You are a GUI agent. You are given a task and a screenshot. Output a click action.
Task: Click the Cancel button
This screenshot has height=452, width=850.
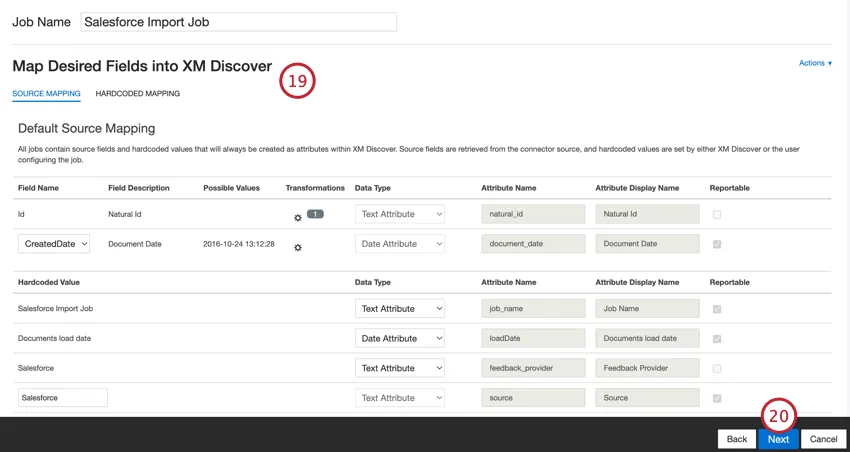823,439
